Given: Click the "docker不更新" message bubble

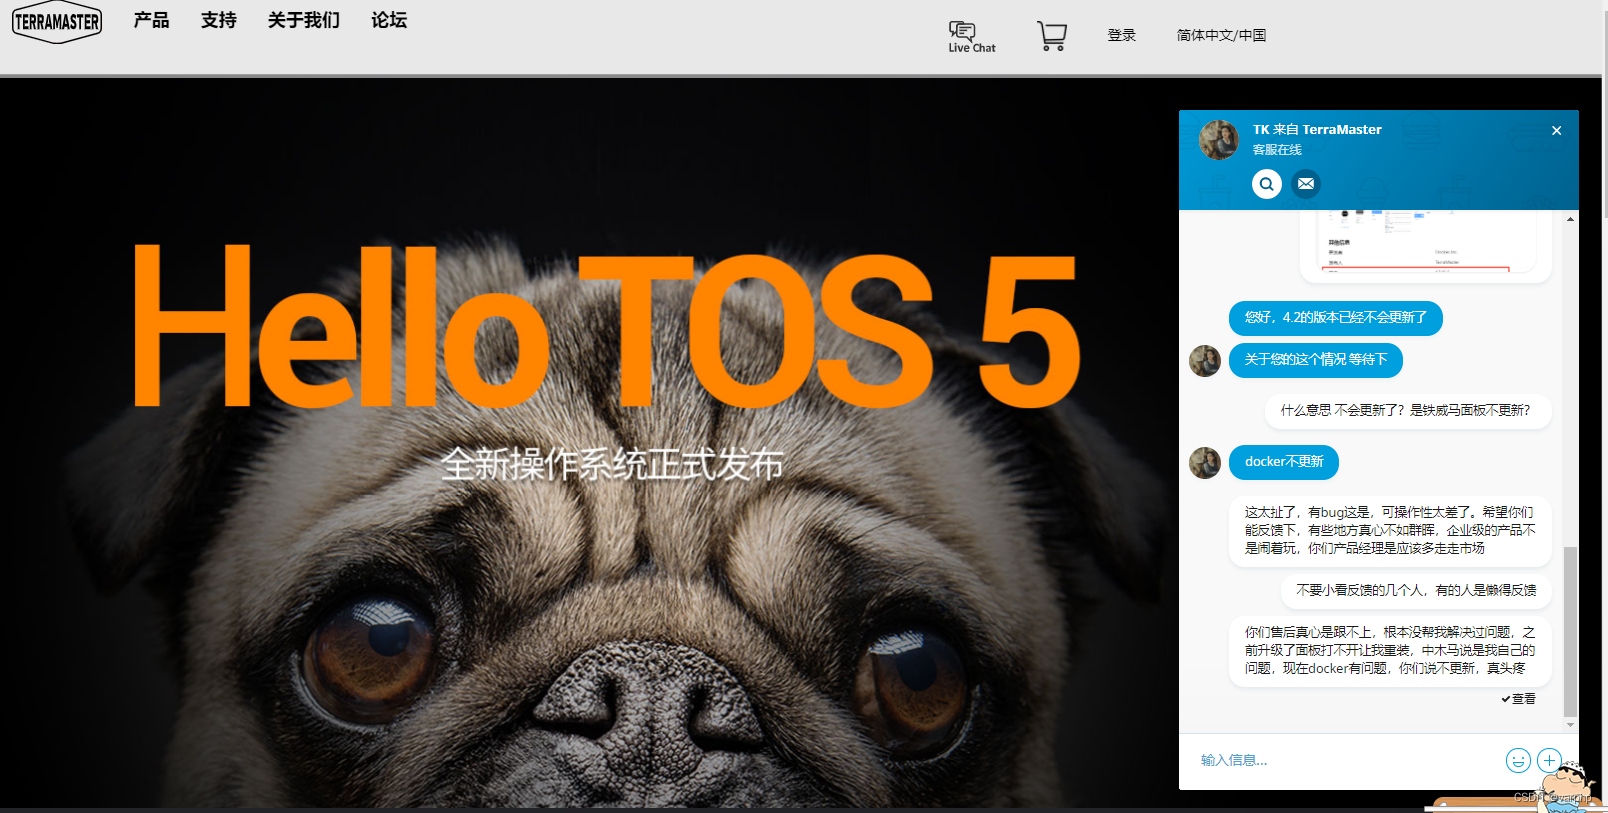Looking at the screenshot, I should coord(1284,462).
